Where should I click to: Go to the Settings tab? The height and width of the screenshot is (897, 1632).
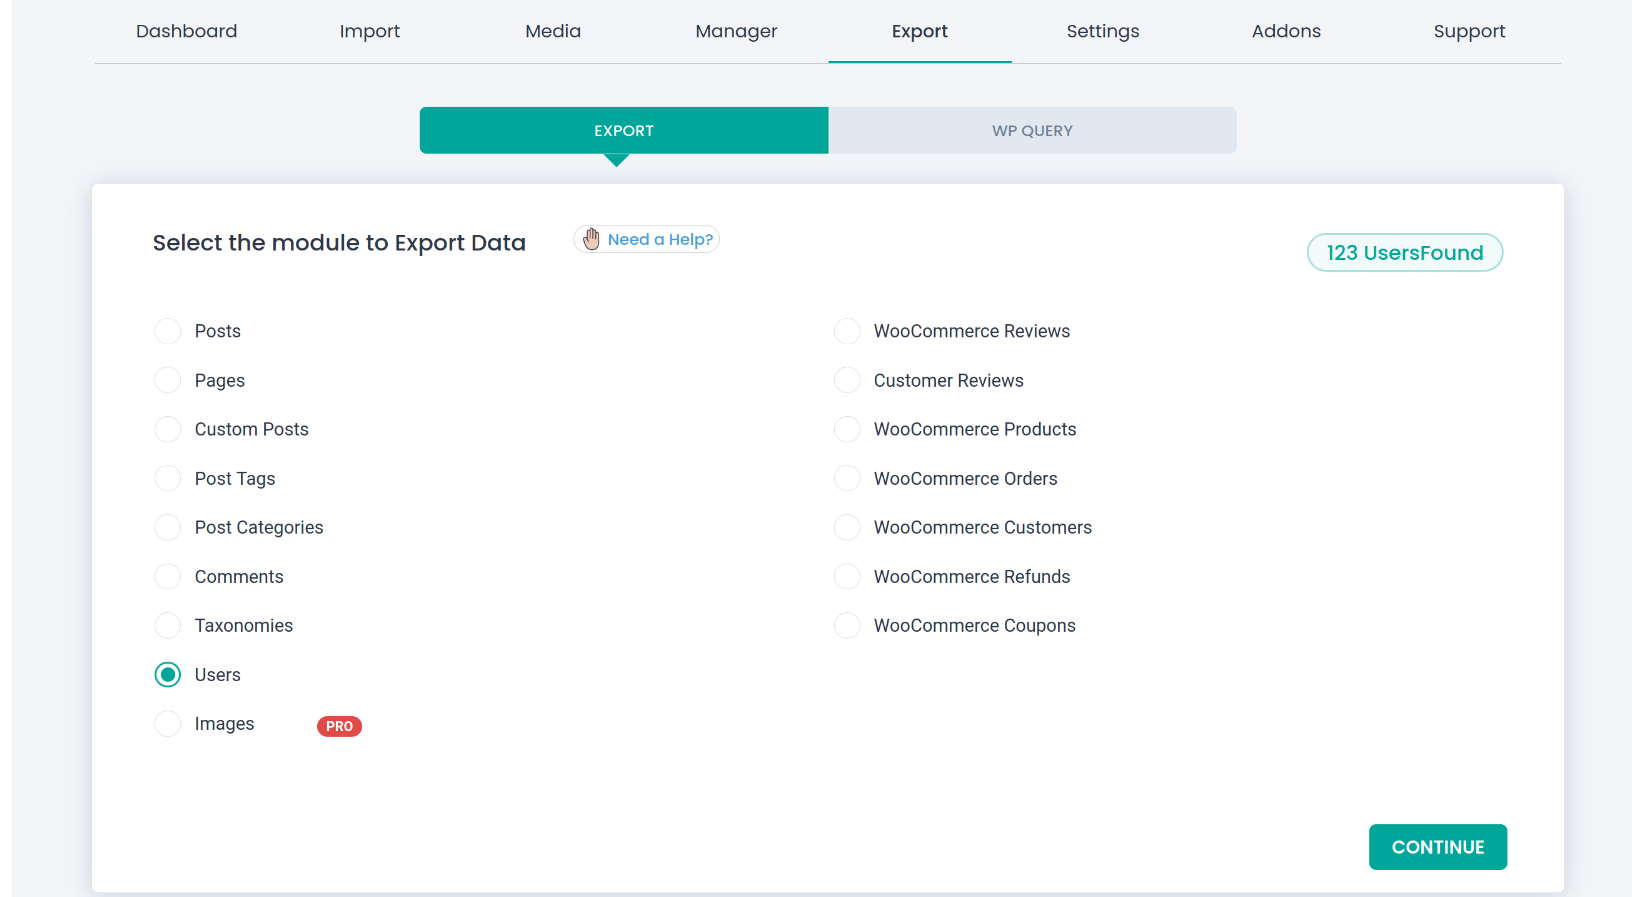(1102, 31)
